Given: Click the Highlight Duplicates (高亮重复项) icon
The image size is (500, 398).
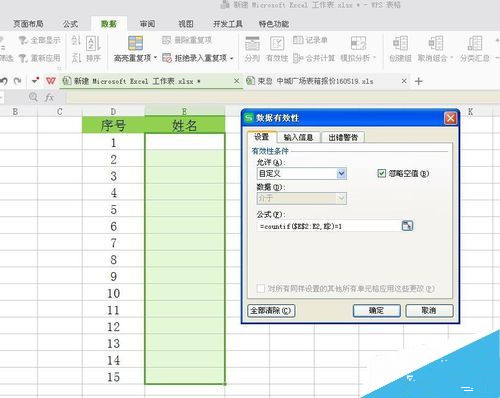Looking at the screenshot, I should tap(136, 43).
